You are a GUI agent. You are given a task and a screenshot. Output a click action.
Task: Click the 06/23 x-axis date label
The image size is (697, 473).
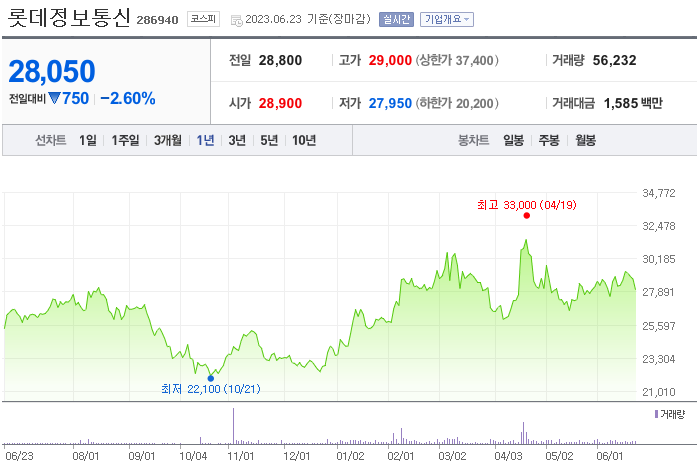click(x=19, y=456)
